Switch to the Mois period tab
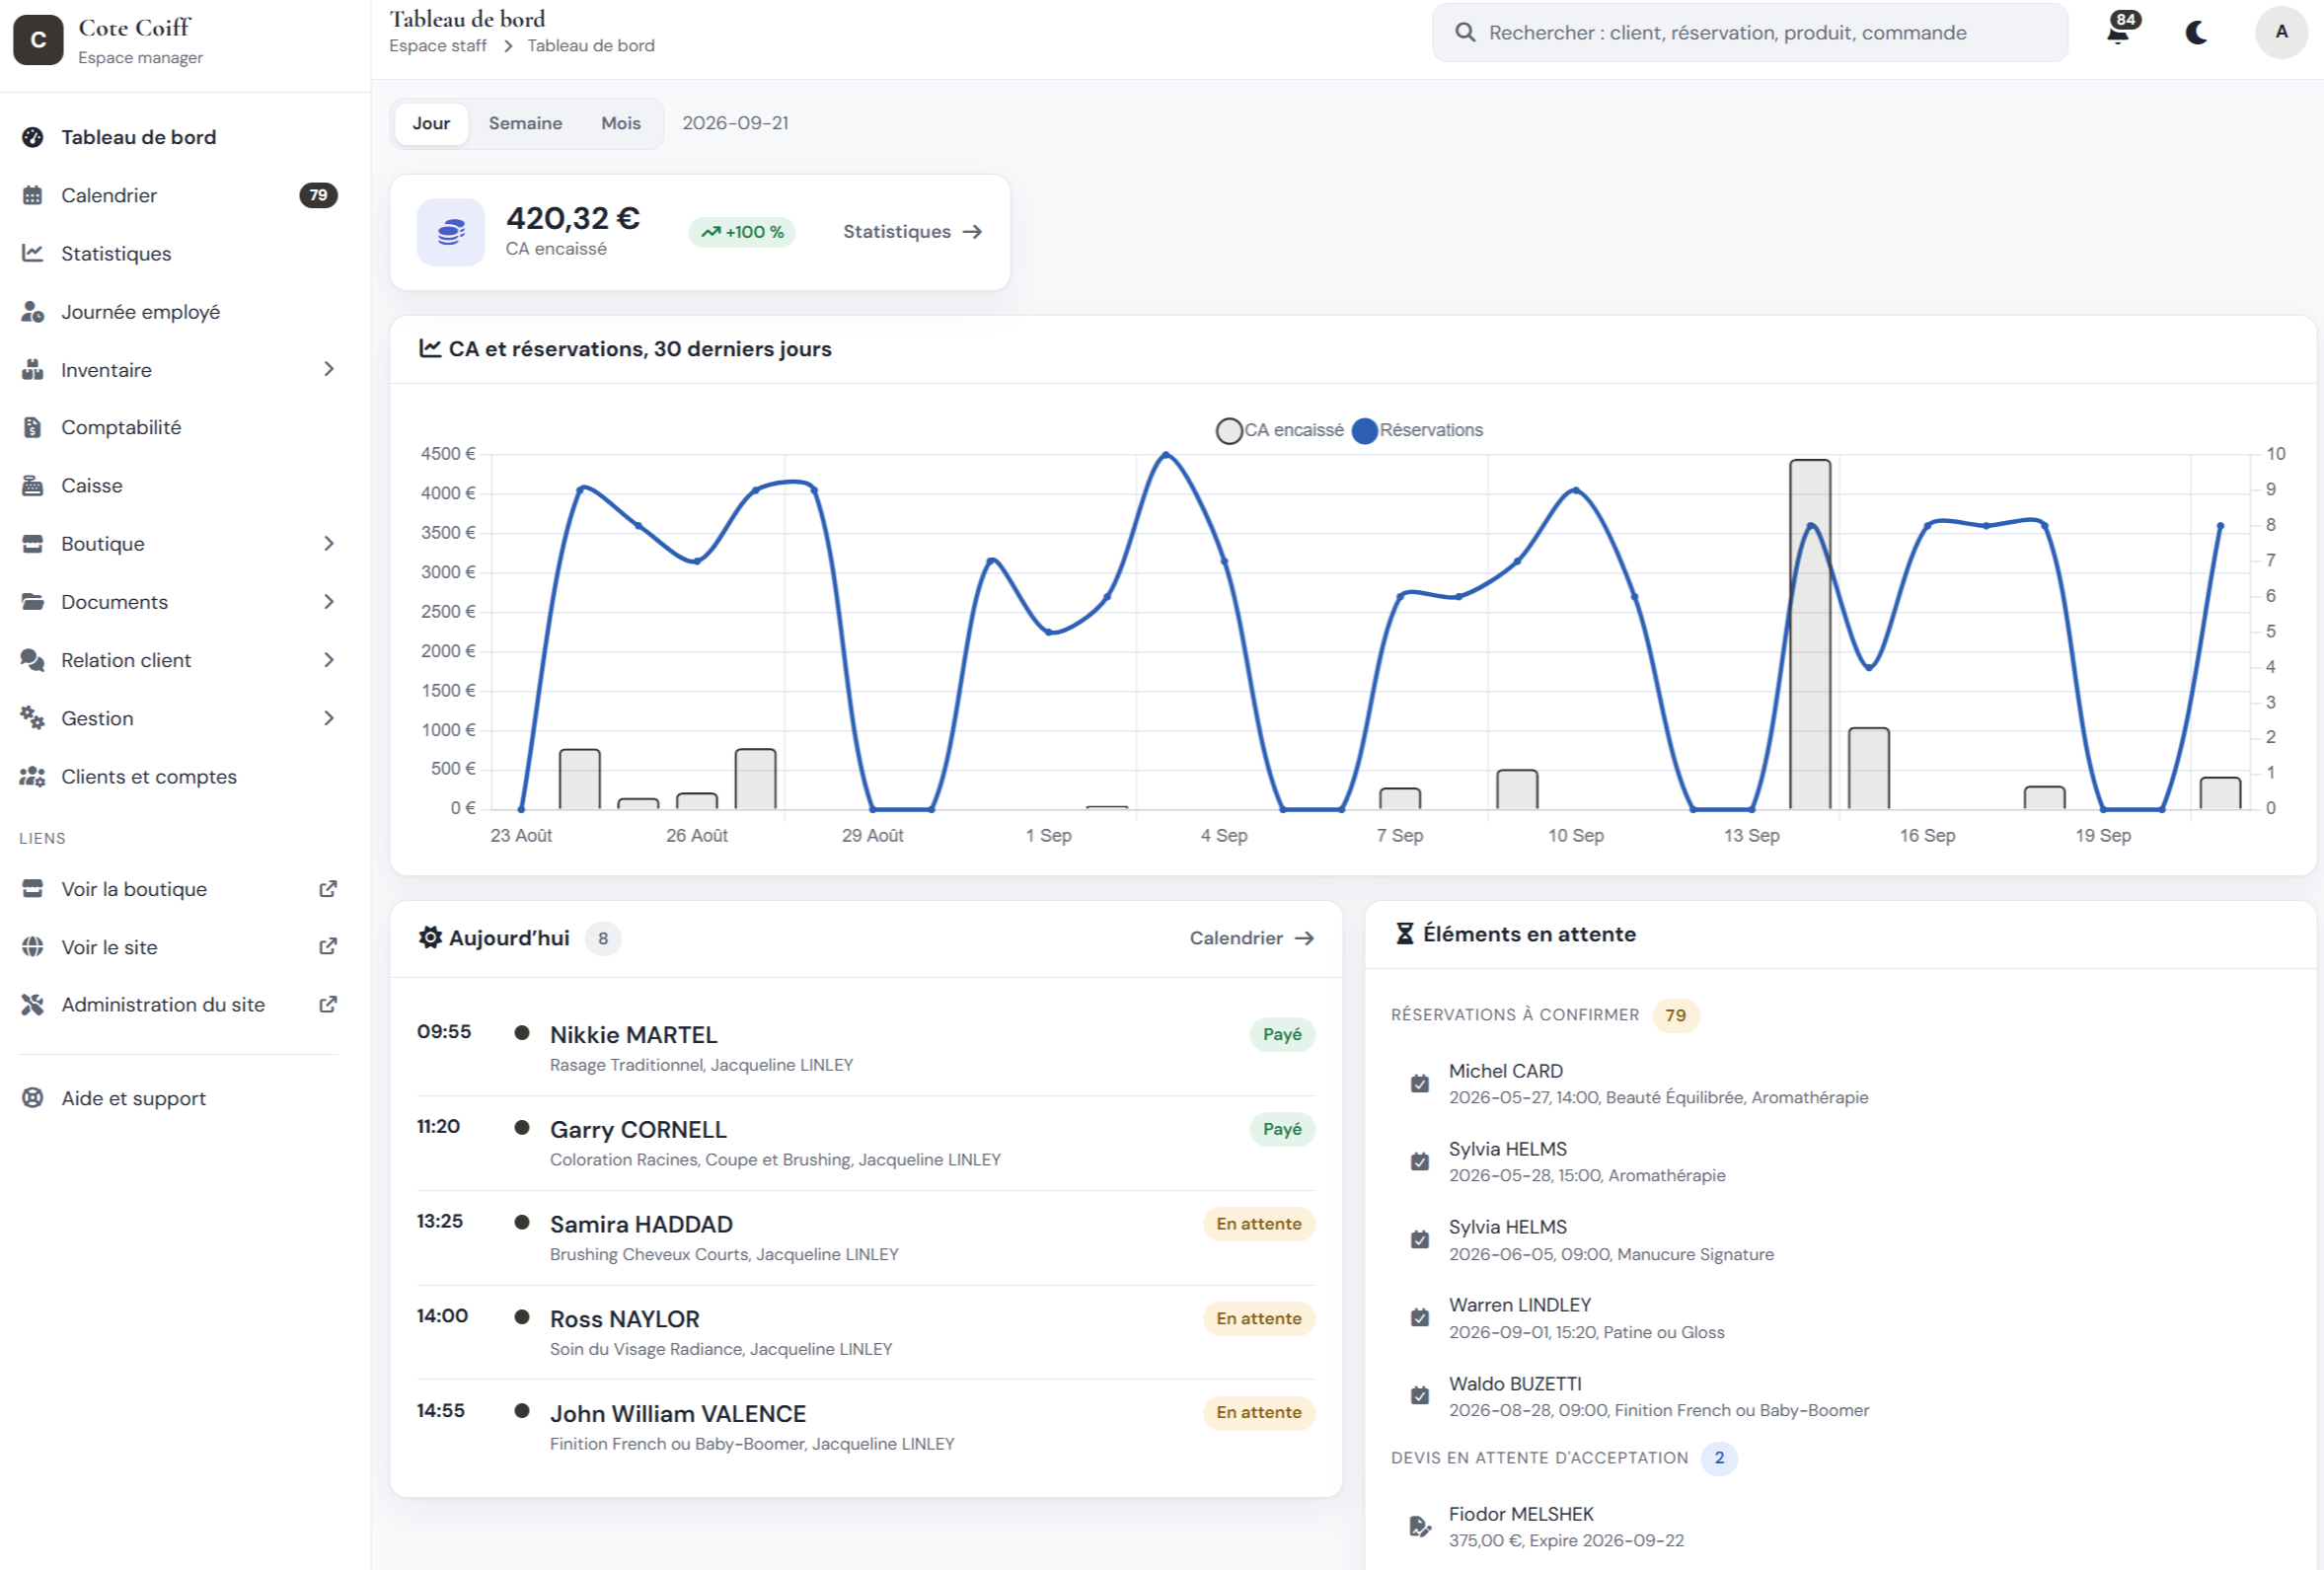 [x=621, y=123]
